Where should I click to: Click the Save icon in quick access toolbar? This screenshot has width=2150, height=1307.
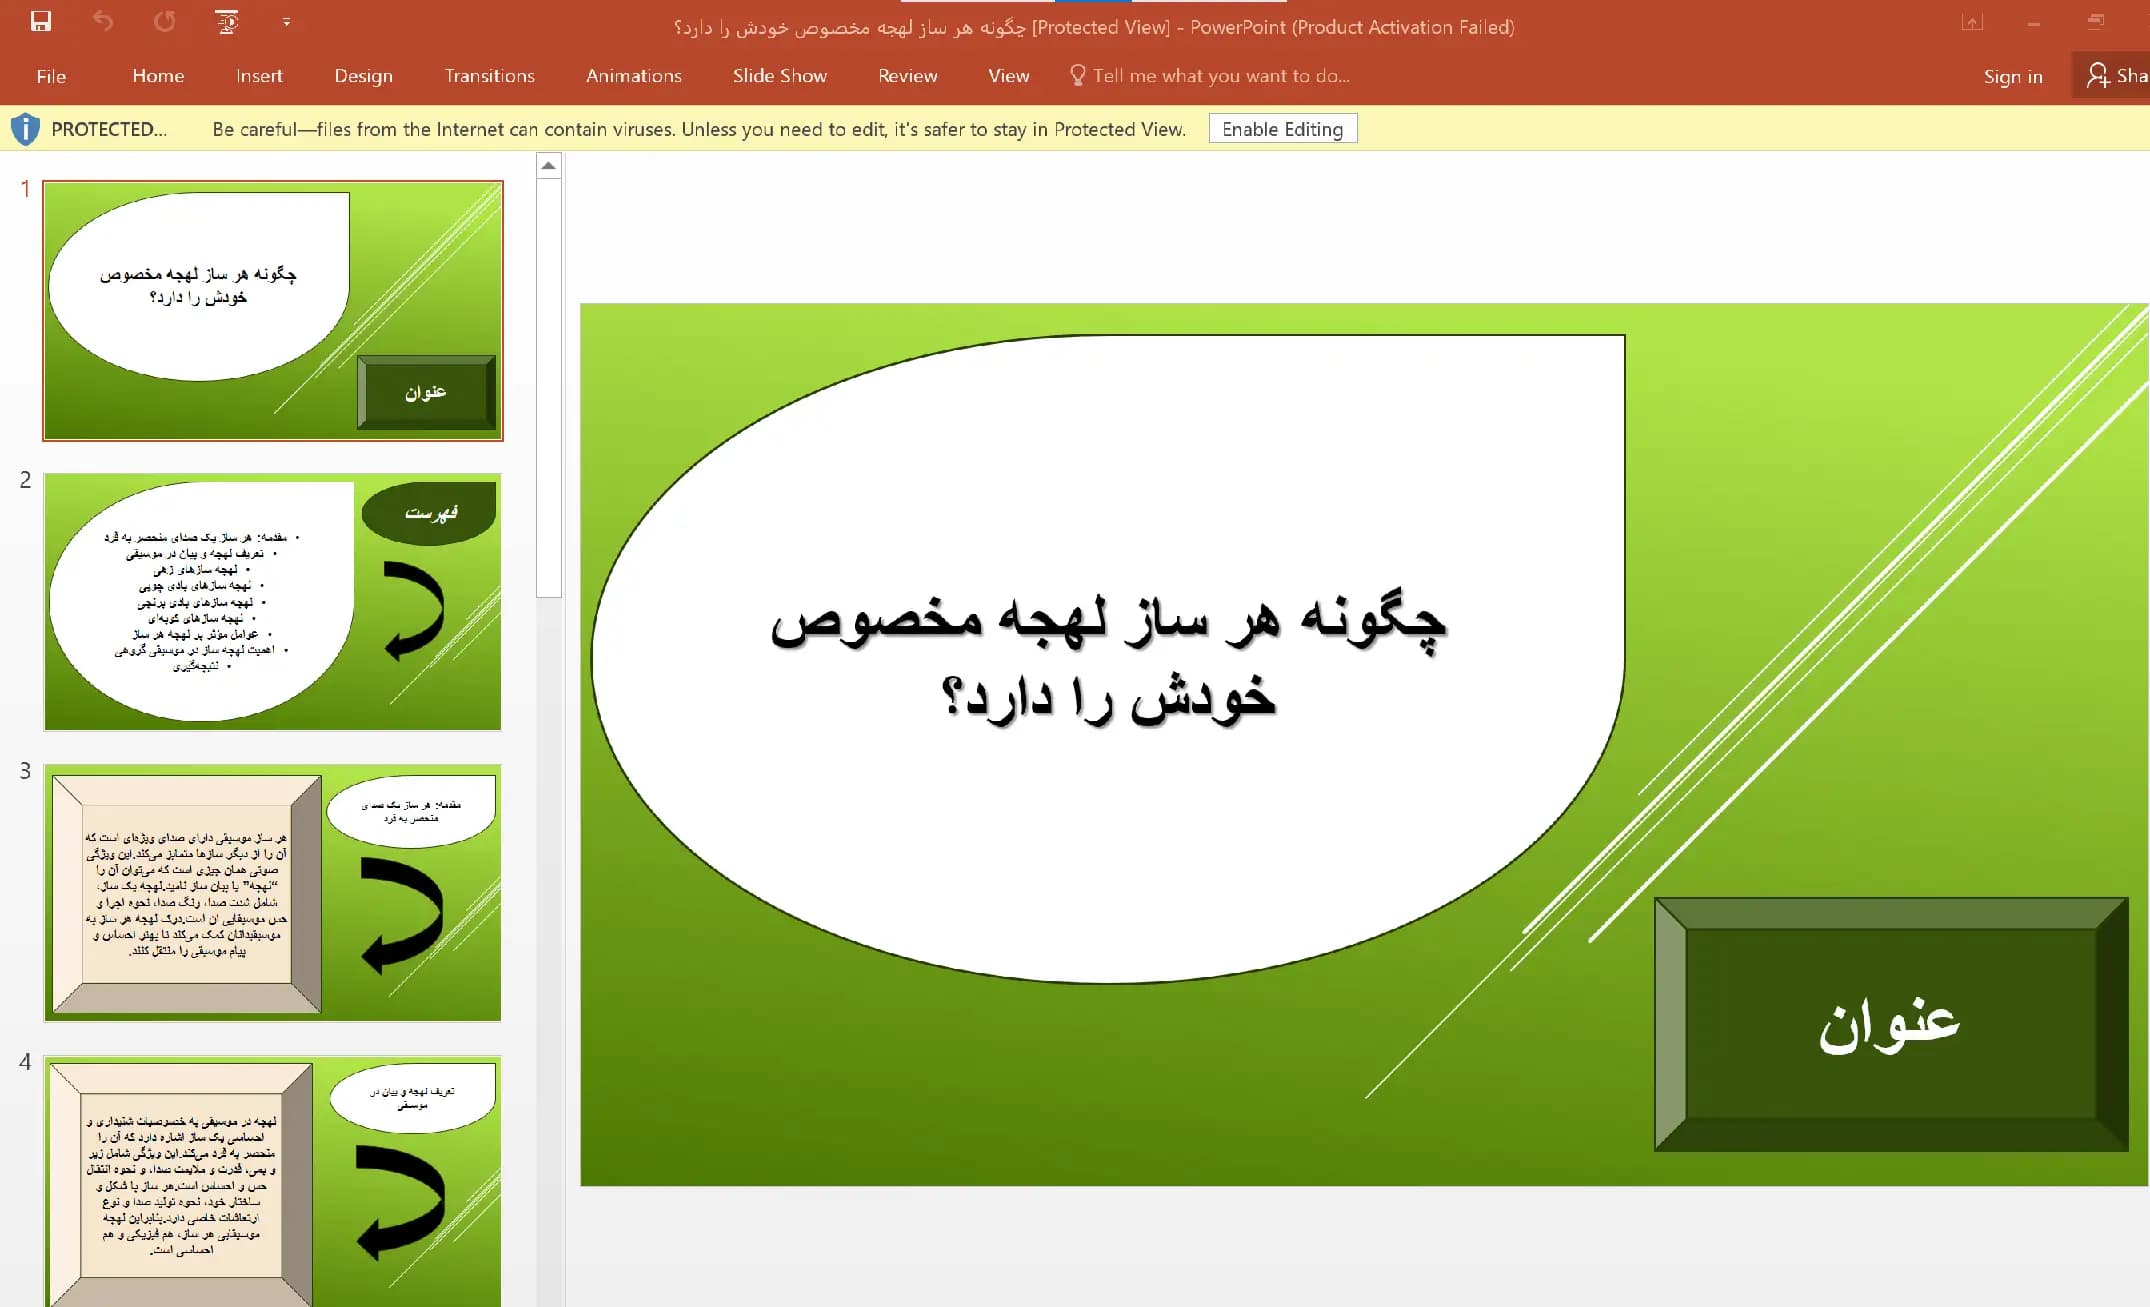click(41, 21)
